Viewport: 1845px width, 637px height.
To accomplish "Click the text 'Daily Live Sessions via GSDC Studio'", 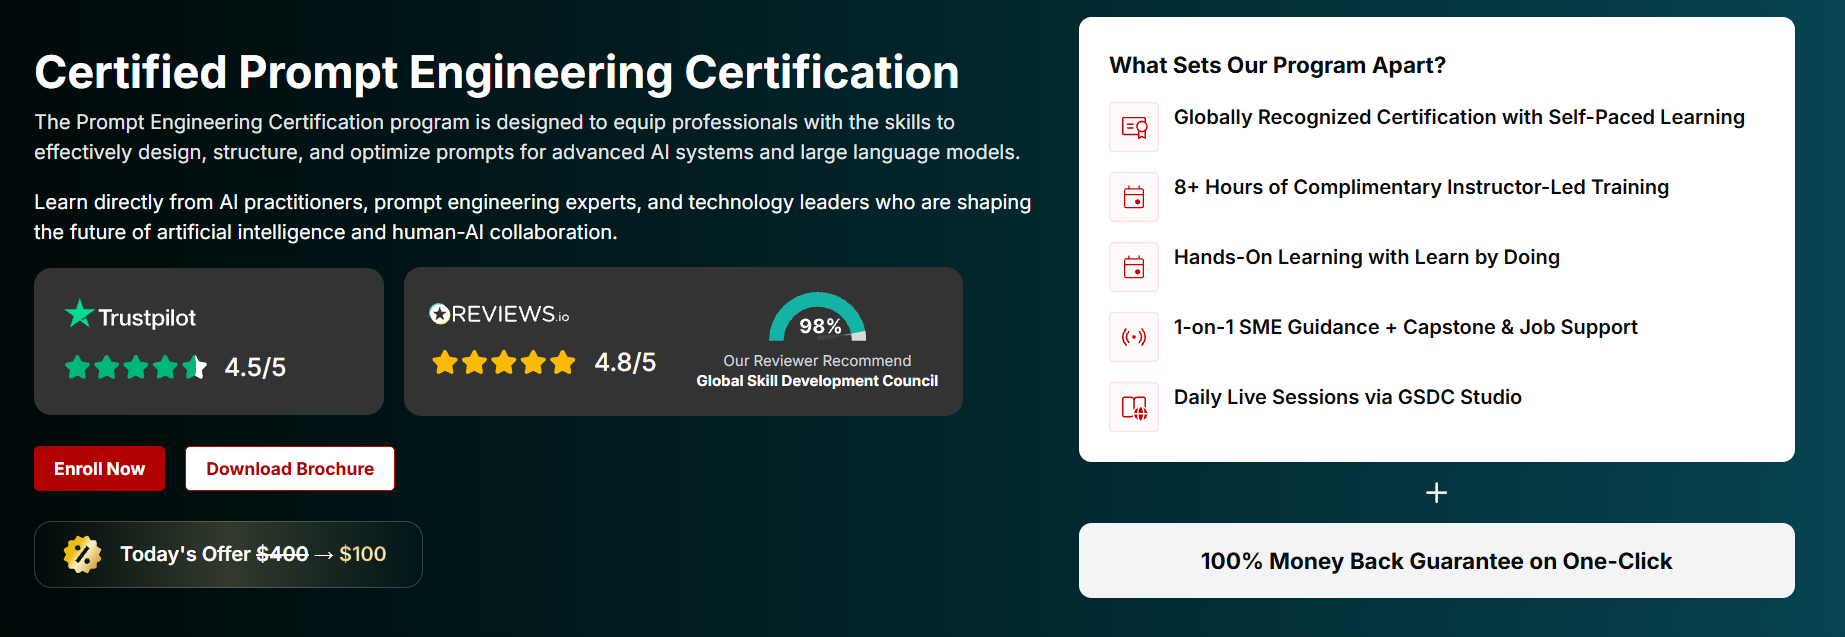I will coord(1347,397).
